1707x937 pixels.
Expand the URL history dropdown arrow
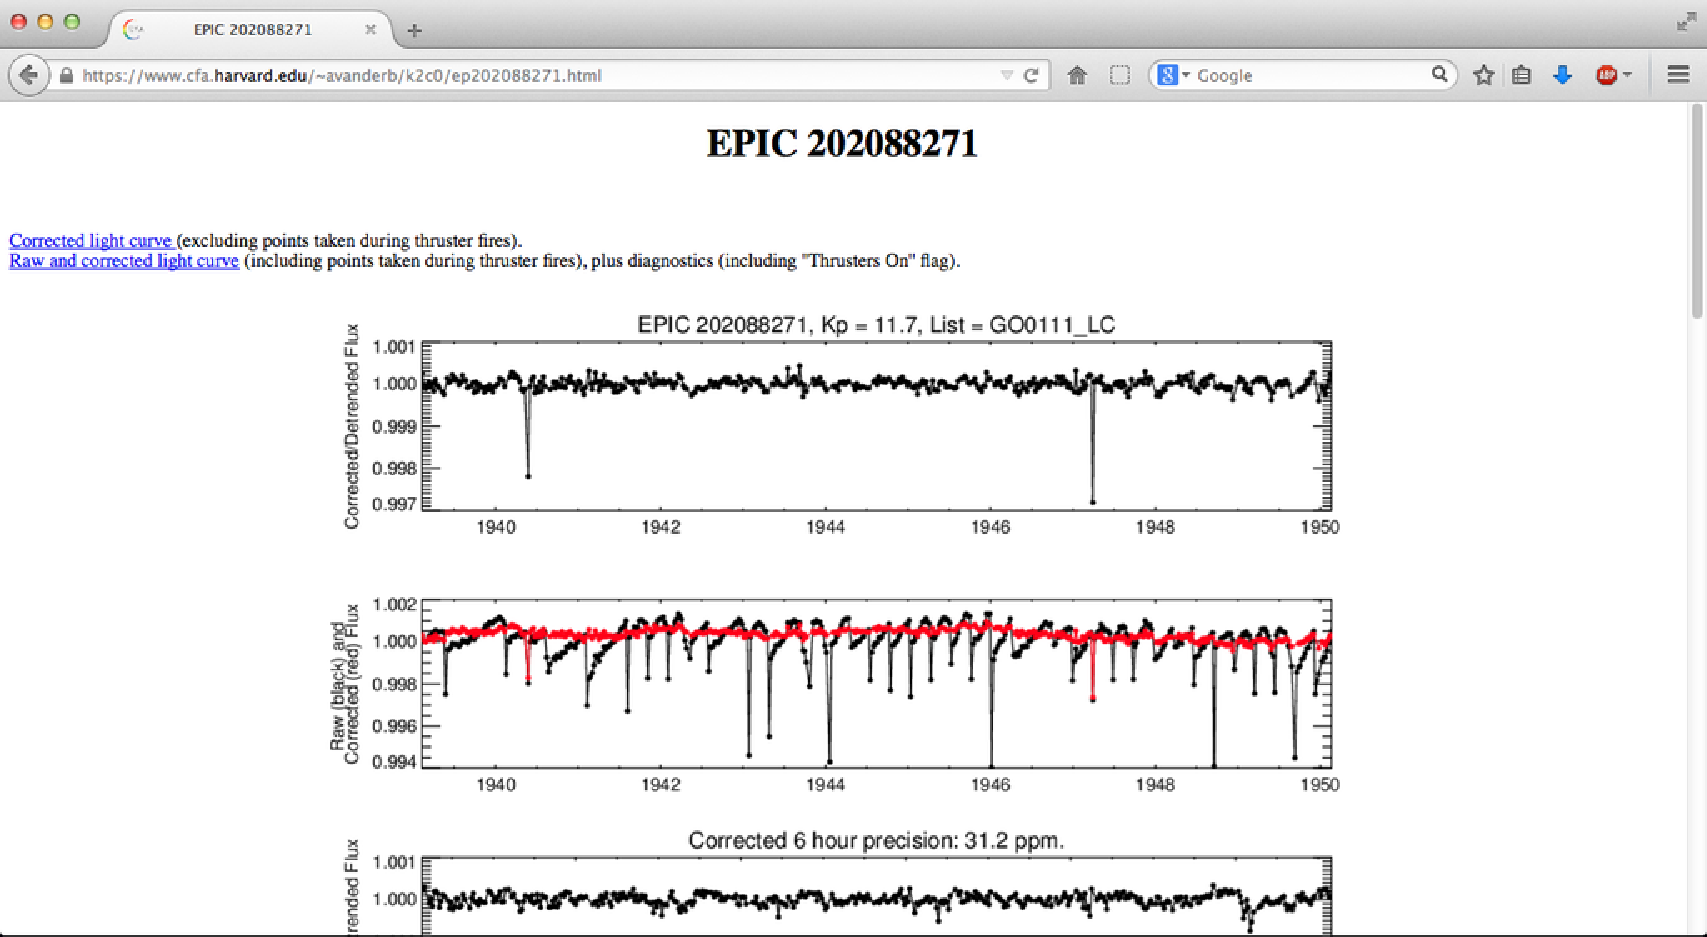[1006, 75]
